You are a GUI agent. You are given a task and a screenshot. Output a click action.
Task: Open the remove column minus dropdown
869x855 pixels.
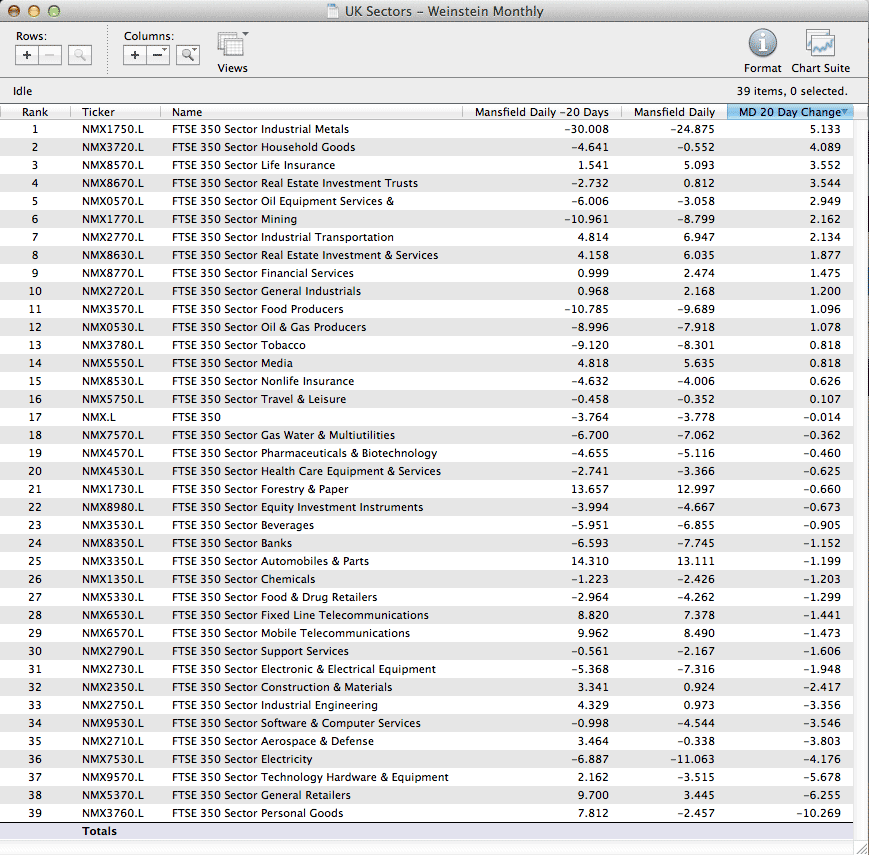tap(159, 55)
